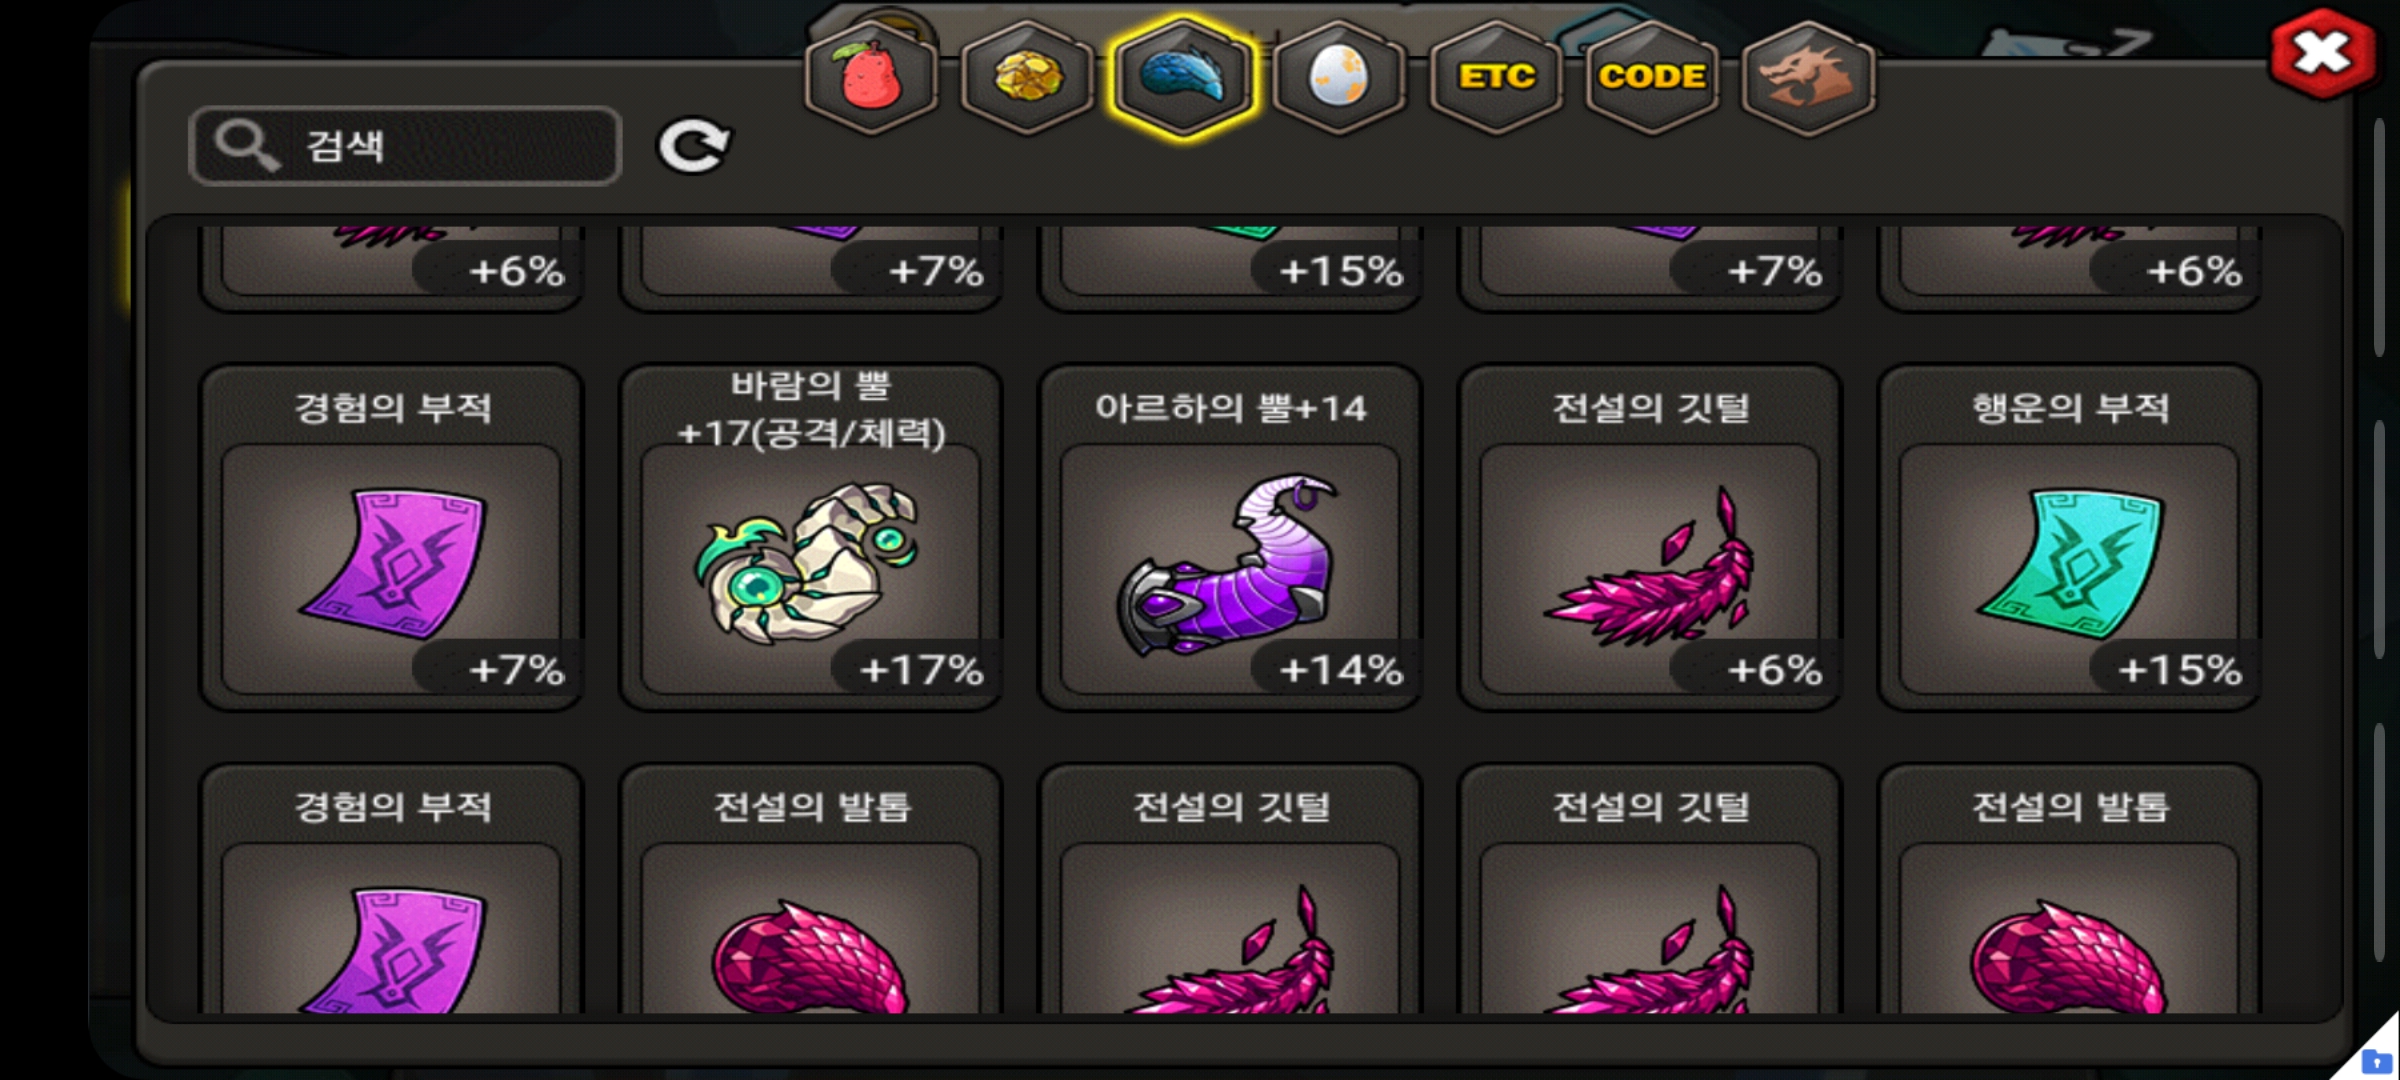Select the 바람의 뿔 +17% horn item
Screen dimensions: 2400x1080
point(811,538)
